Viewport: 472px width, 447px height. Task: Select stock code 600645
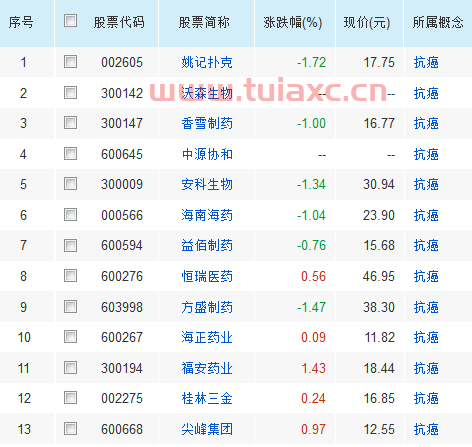122,154
